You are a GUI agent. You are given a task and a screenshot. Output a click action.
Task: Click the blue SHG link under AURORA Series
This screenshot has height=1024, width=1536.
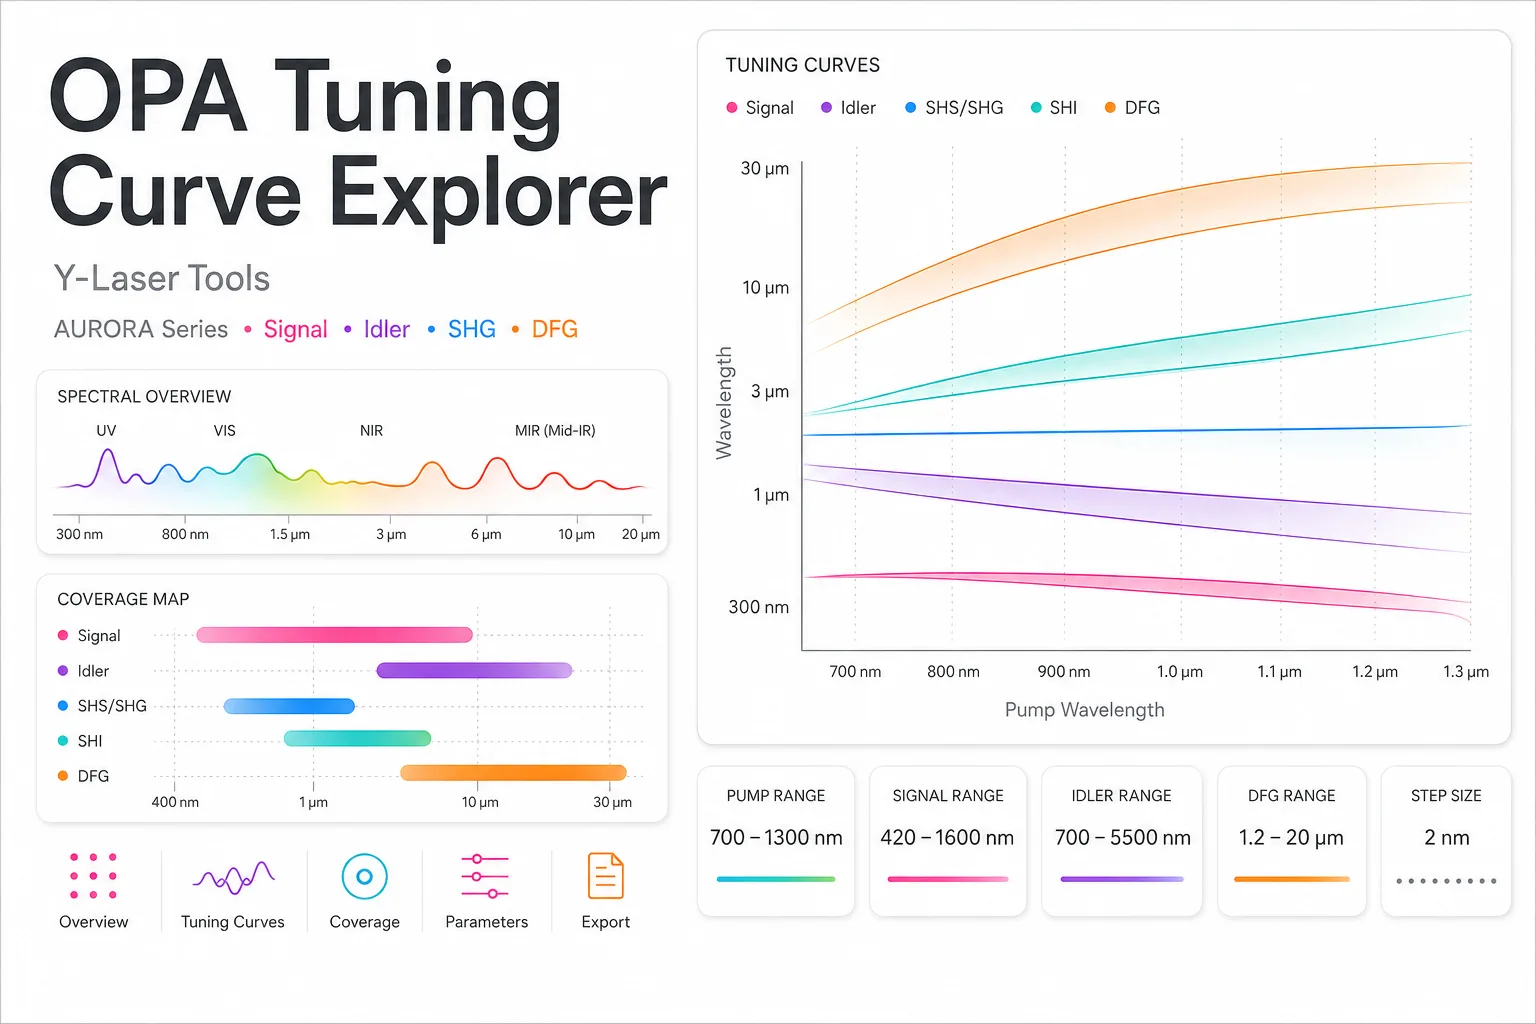(472, 329)
